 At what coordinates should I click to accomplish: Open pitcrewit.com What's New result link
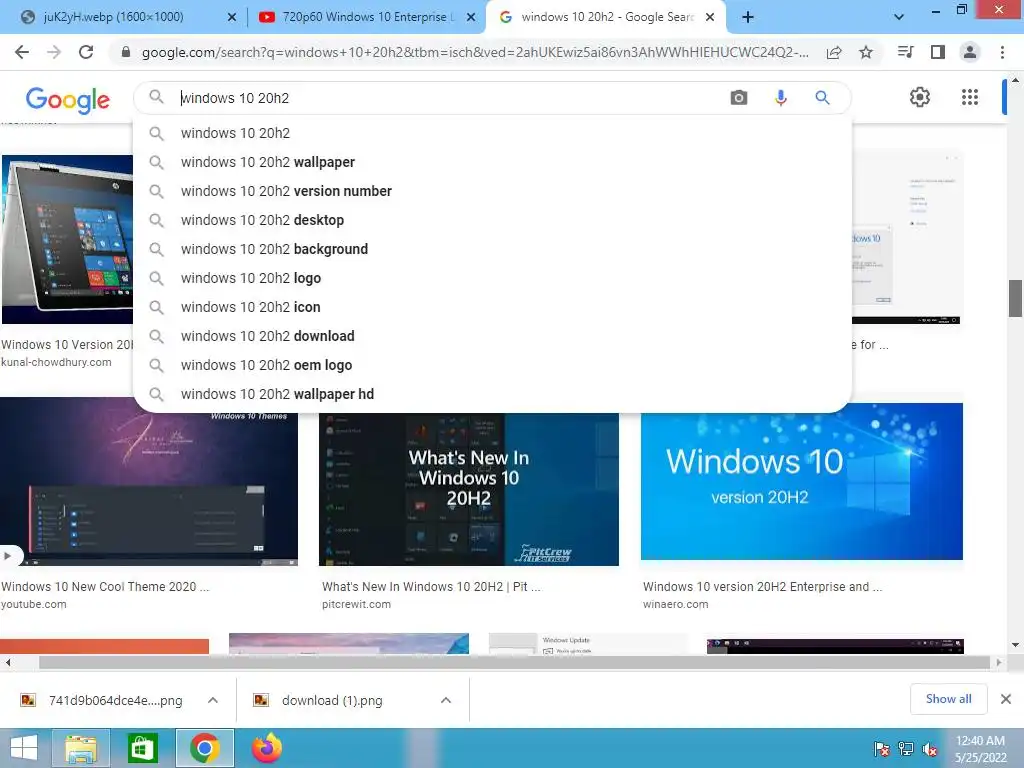pyautogui.click(x=431, y=595)
